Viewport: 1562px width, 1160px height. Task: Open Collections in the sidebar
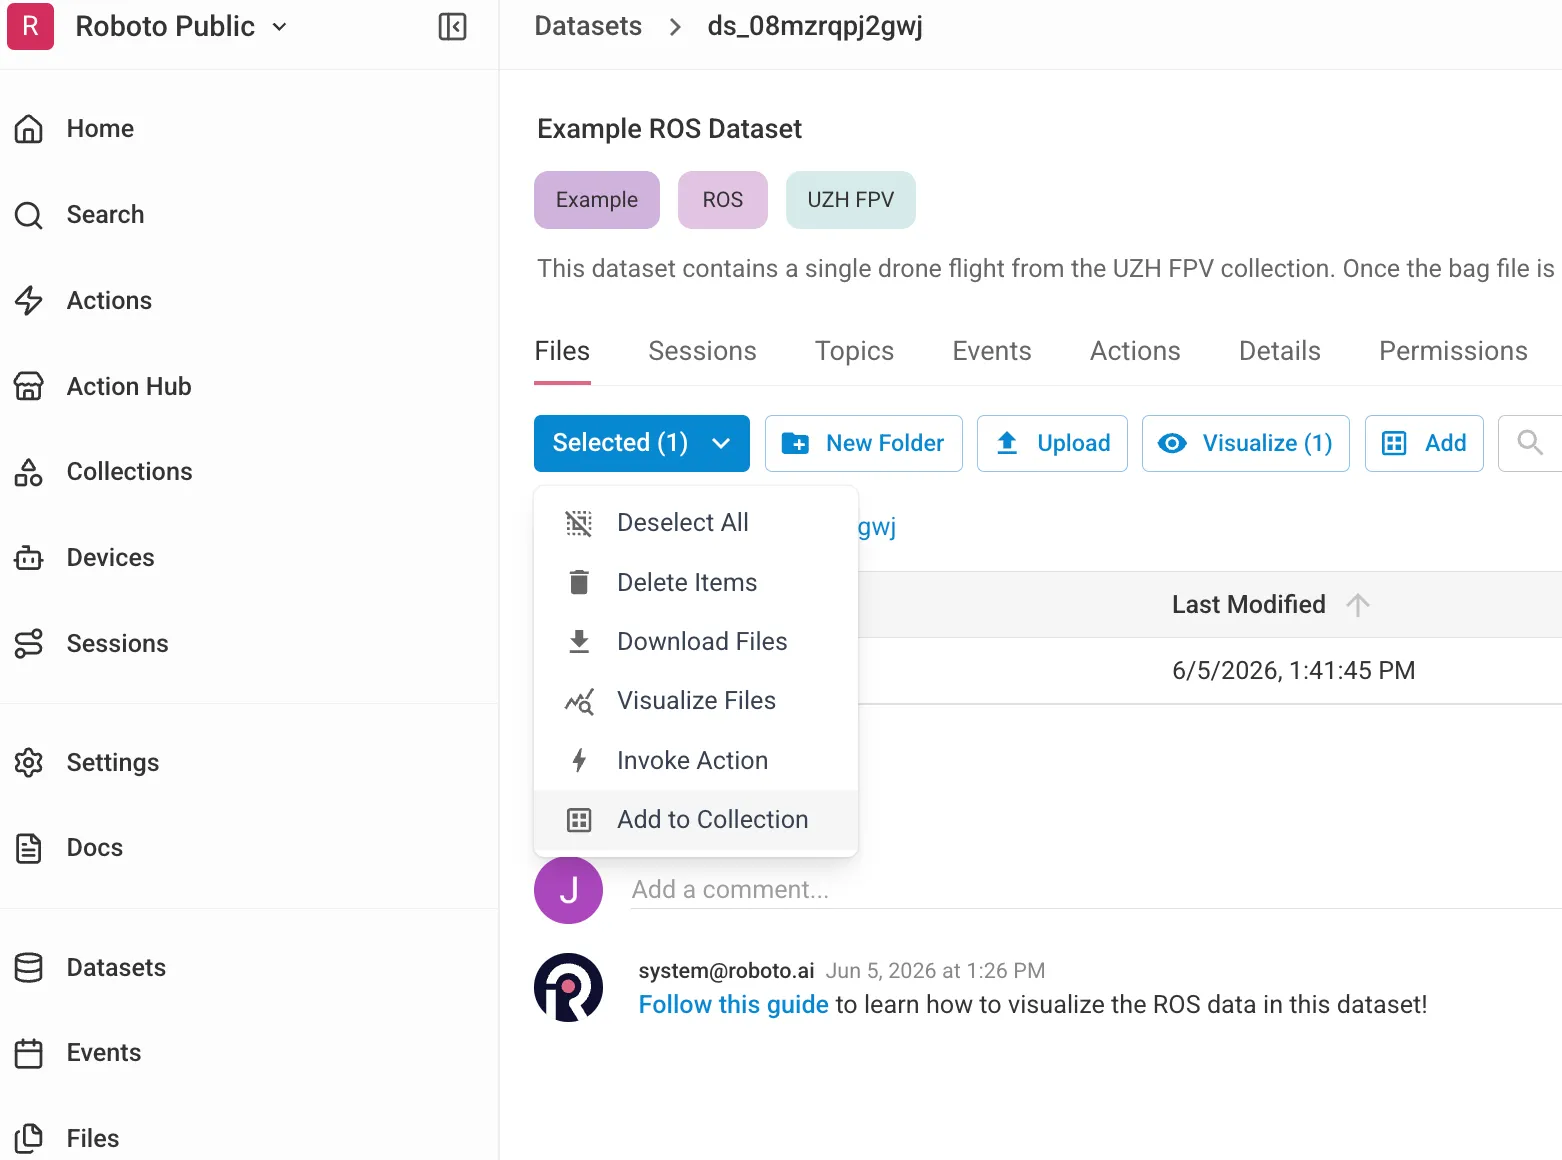[x=129, y=472]
